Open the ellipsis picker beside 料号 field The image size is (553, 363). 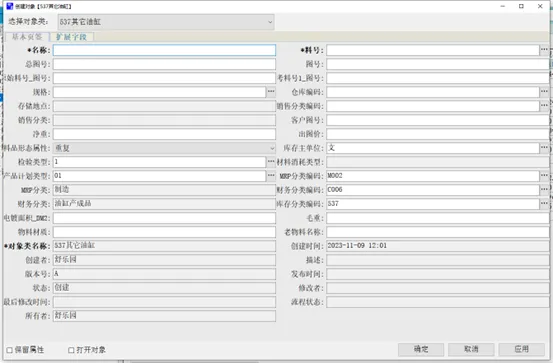tap(544, 50)
